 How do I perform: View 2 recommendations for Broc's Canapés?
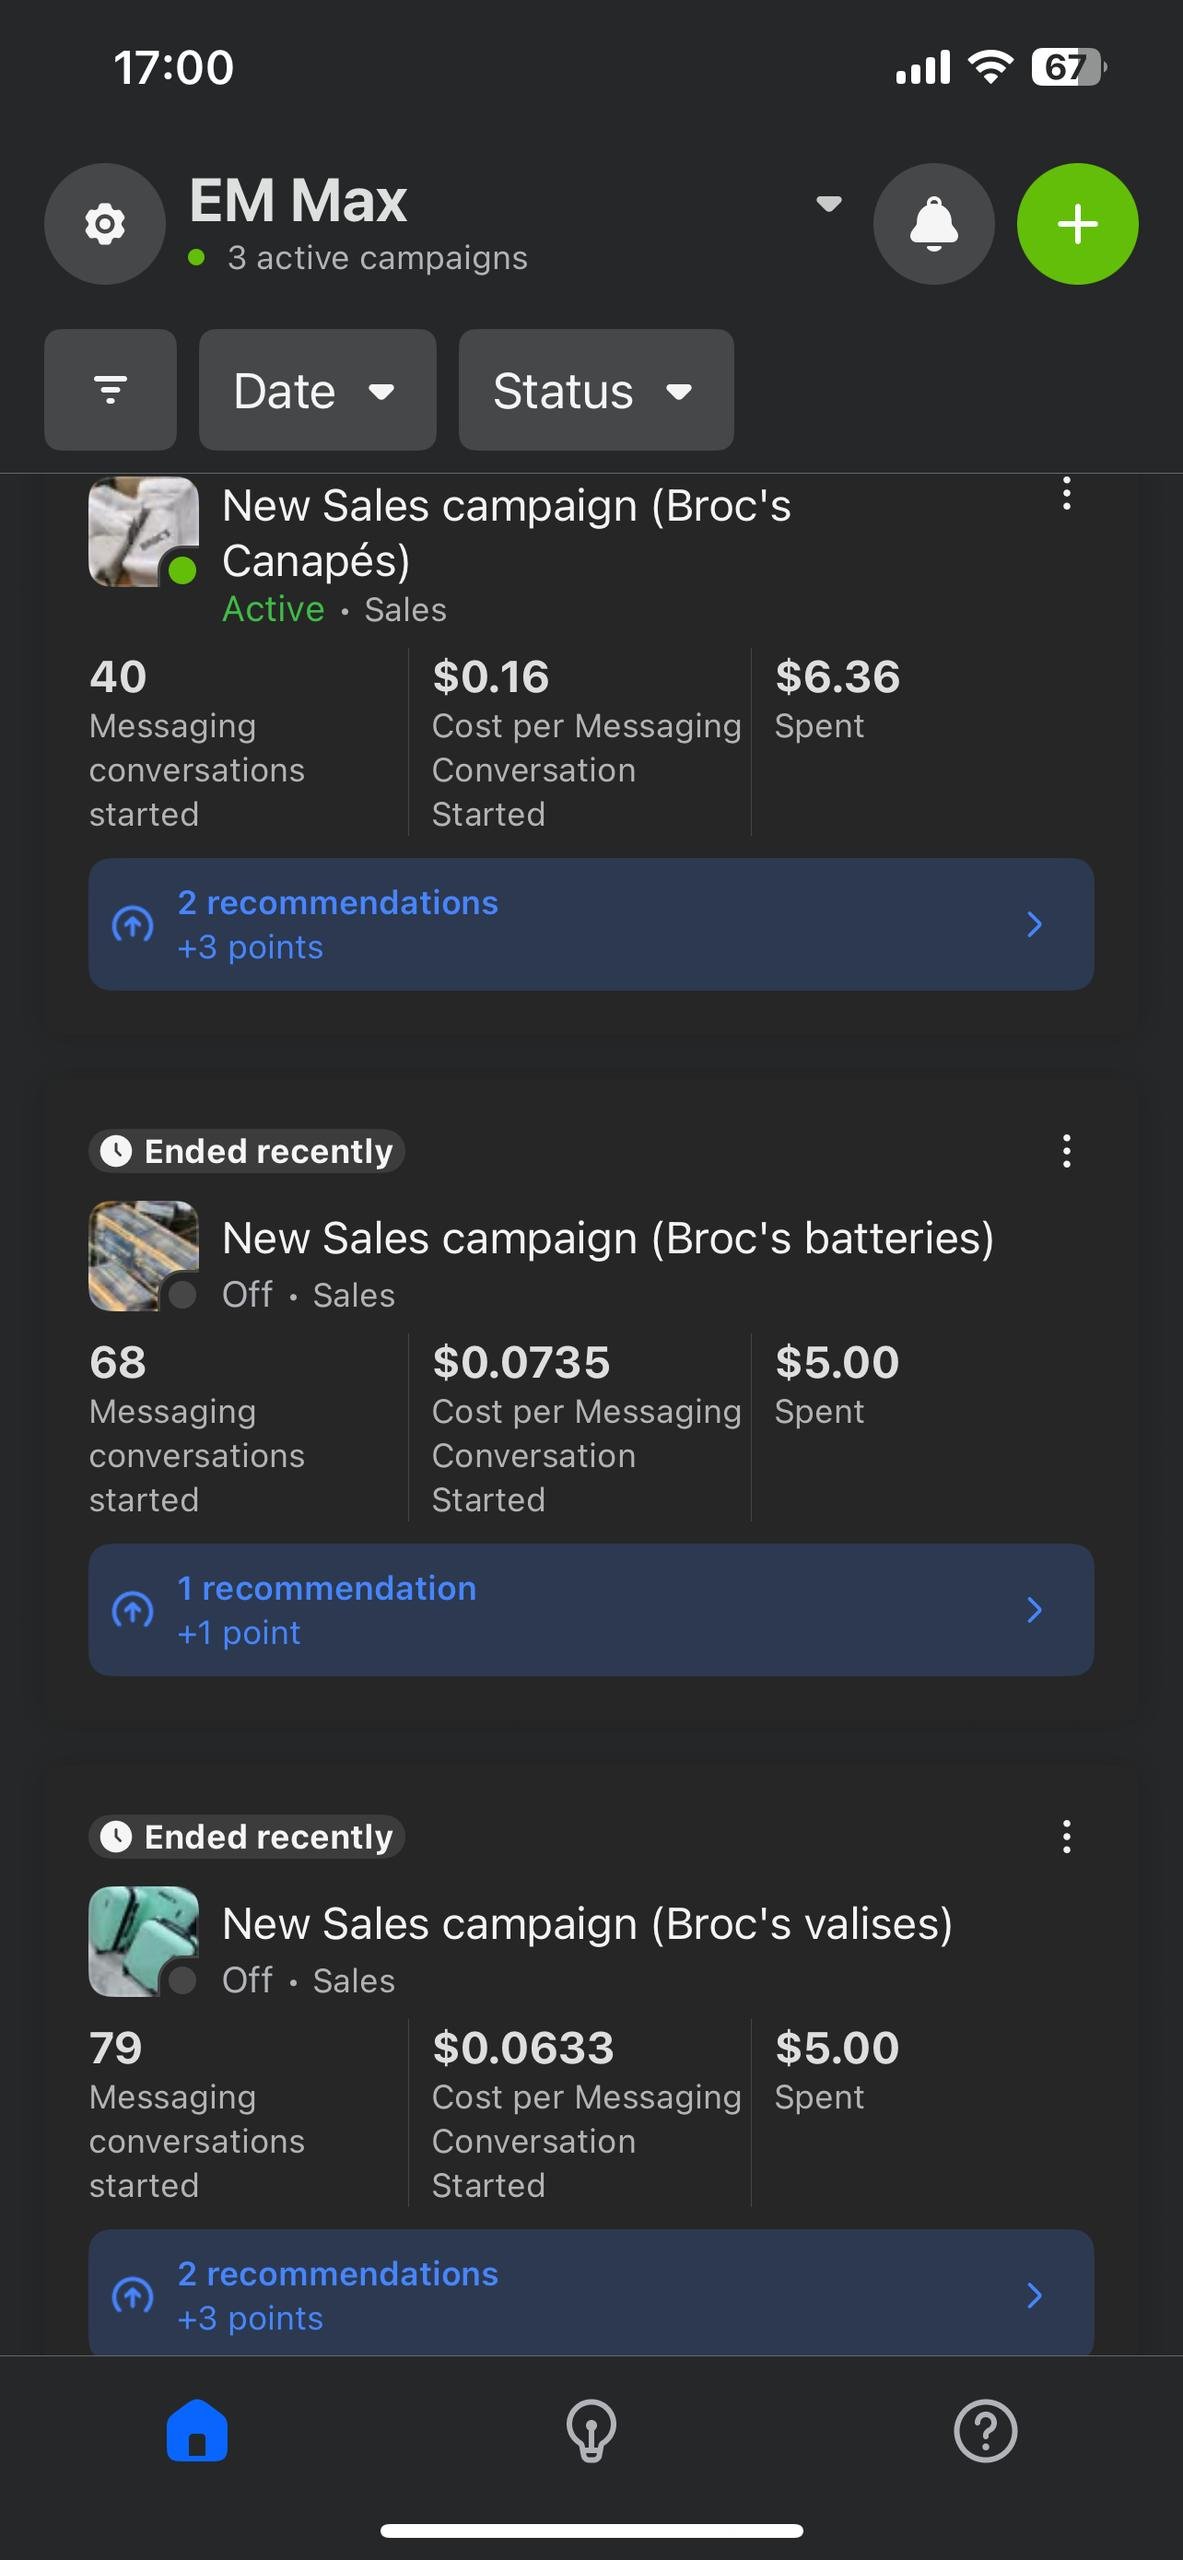[x=591, y=924]
